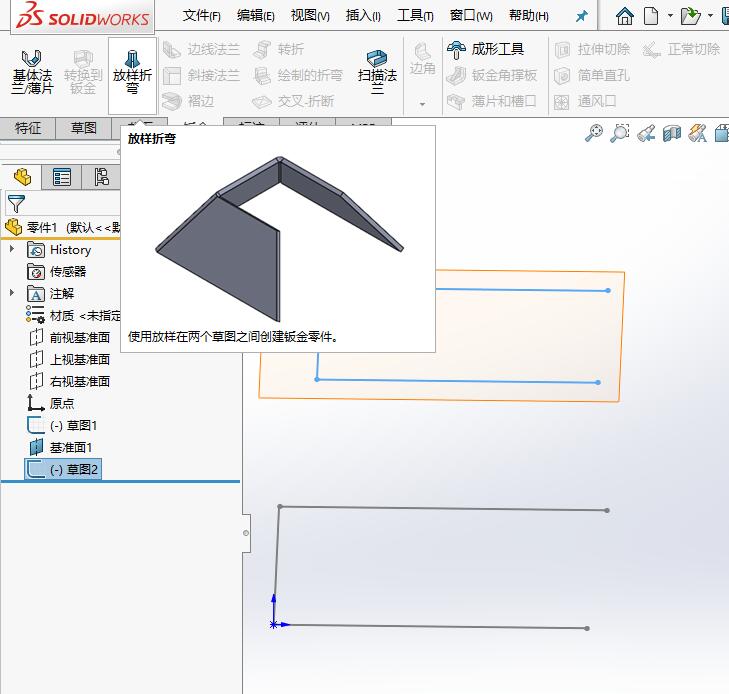
Task: Switch to the 特征 (Features) tab
Action: (x=28, y=128)
